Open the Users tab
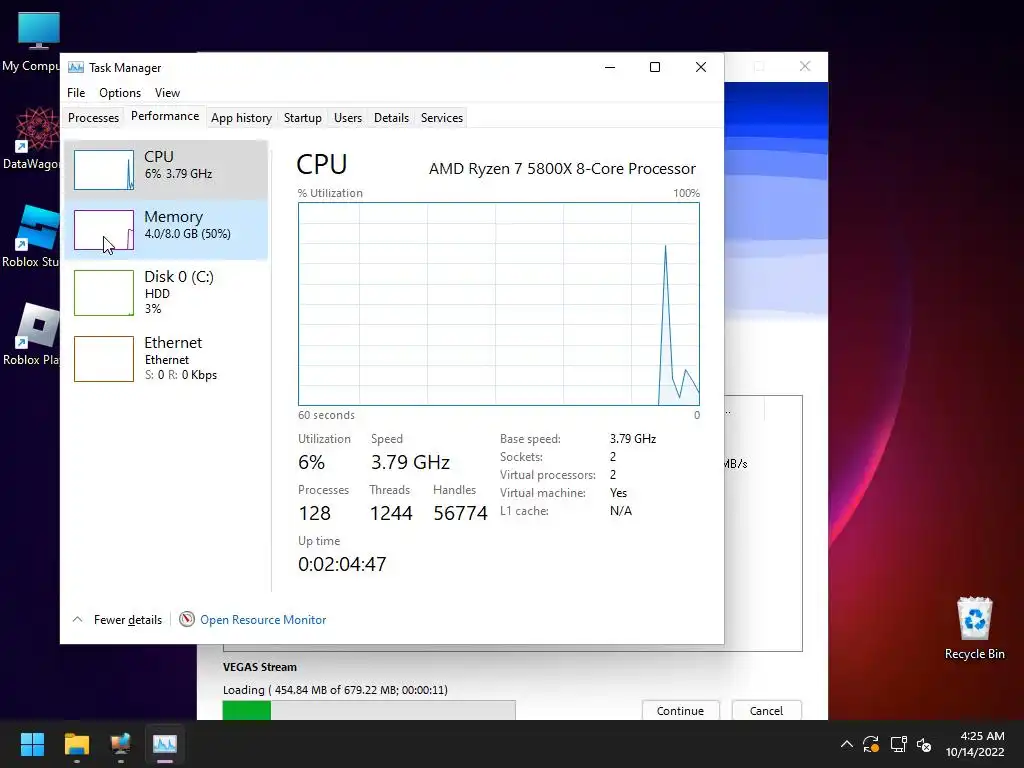Image resolution: width=1024 pixels, height=768 pixels. tap(347, 118)
